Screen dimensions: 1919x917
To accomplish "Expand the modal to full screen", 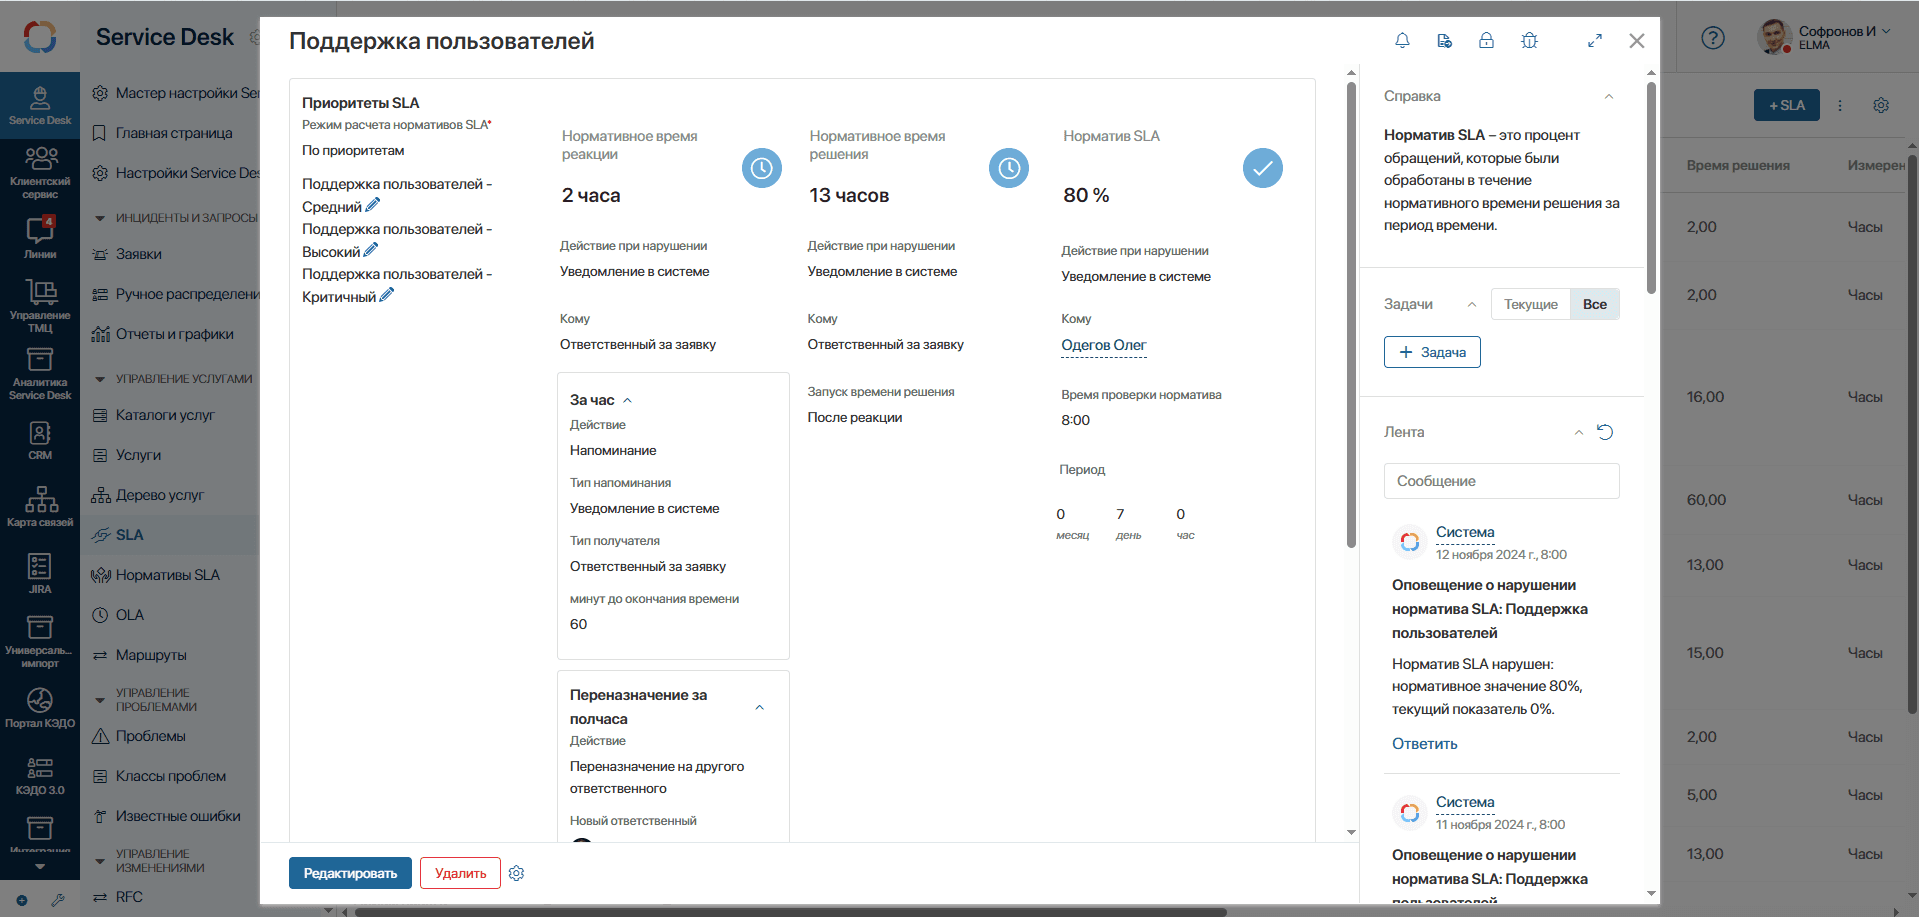I will click(1595, 41).
